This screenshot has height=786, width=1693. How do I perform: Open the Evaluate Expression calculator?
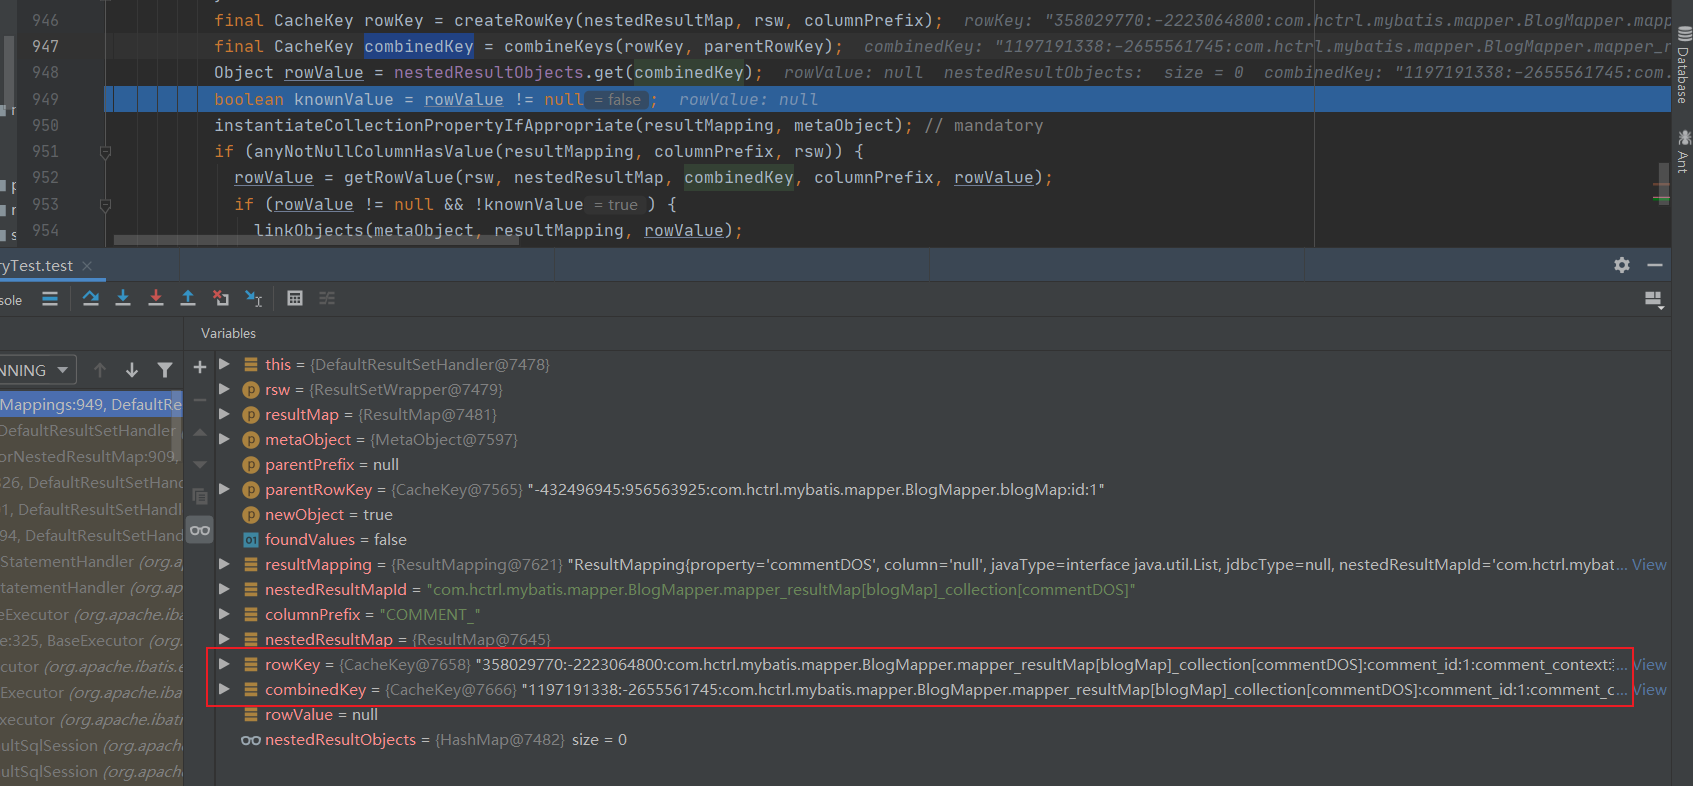(295, 298)
